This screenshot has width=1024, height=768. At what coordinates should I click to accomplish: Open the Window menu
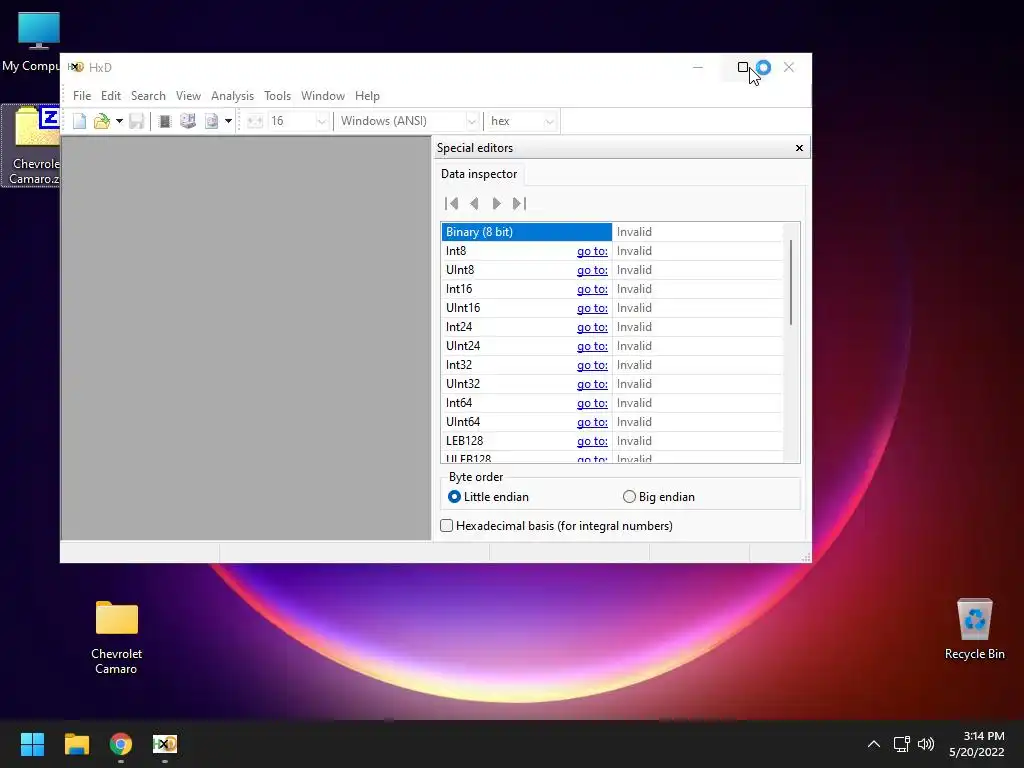(x=323, y=96)
